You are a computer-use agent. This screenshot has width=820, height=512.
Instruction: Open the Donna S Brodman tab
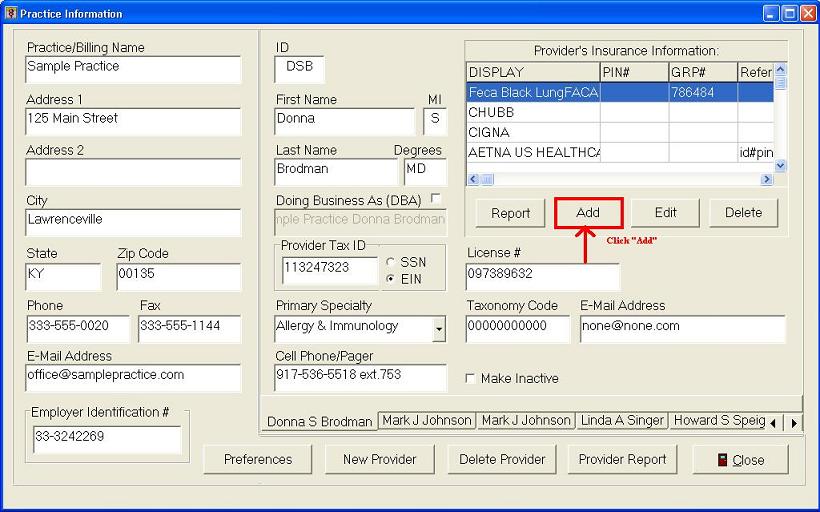point(319,422)
